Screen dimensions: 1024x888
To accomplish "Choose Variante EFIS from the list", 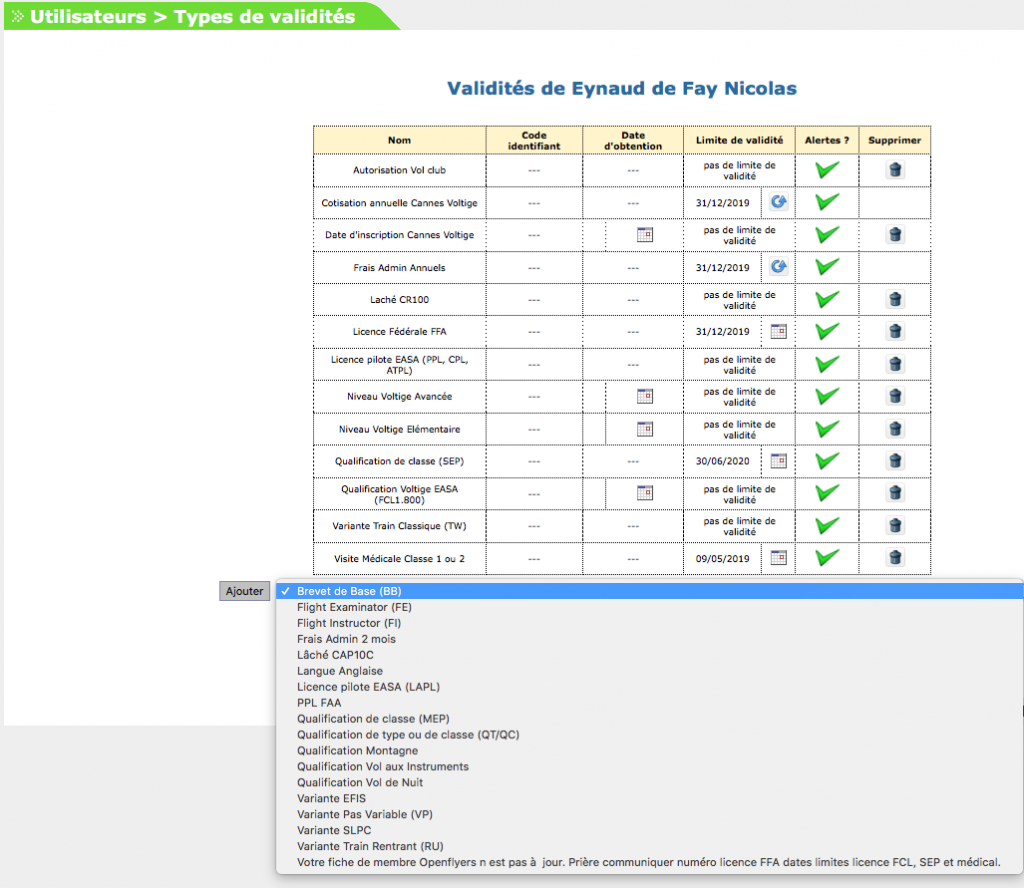I will tap(650, 799).
